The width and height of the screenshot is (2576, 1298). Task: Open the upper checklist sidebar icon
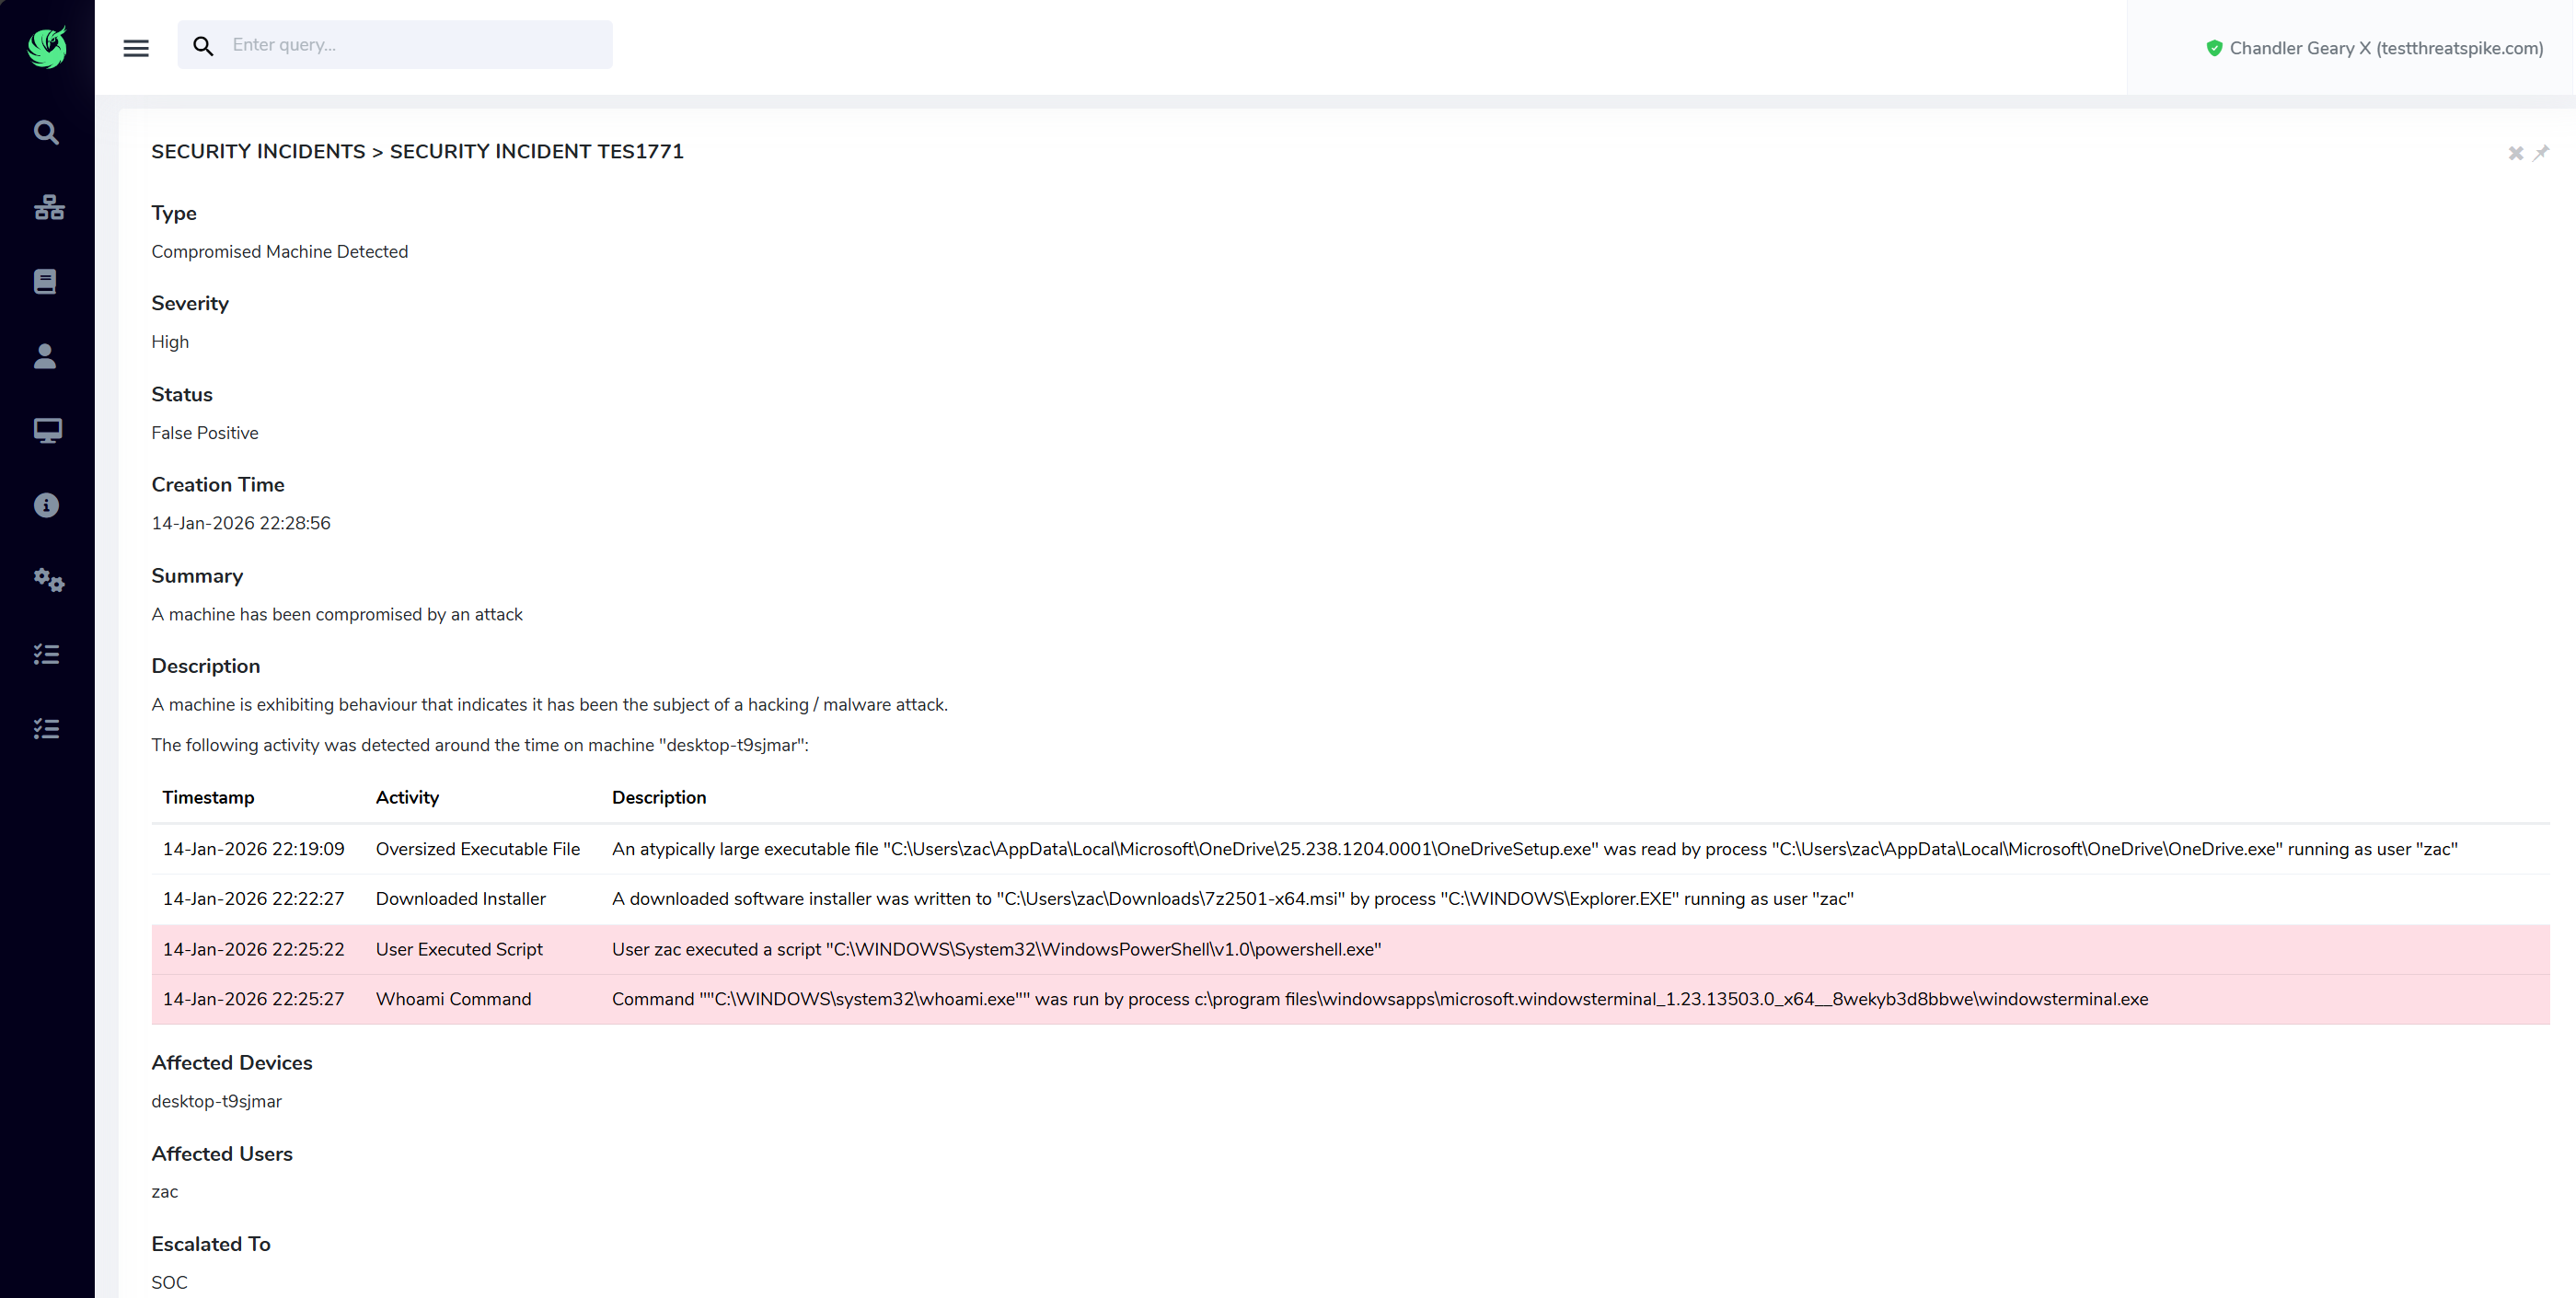pyautogui.click(x=46, y=654)
